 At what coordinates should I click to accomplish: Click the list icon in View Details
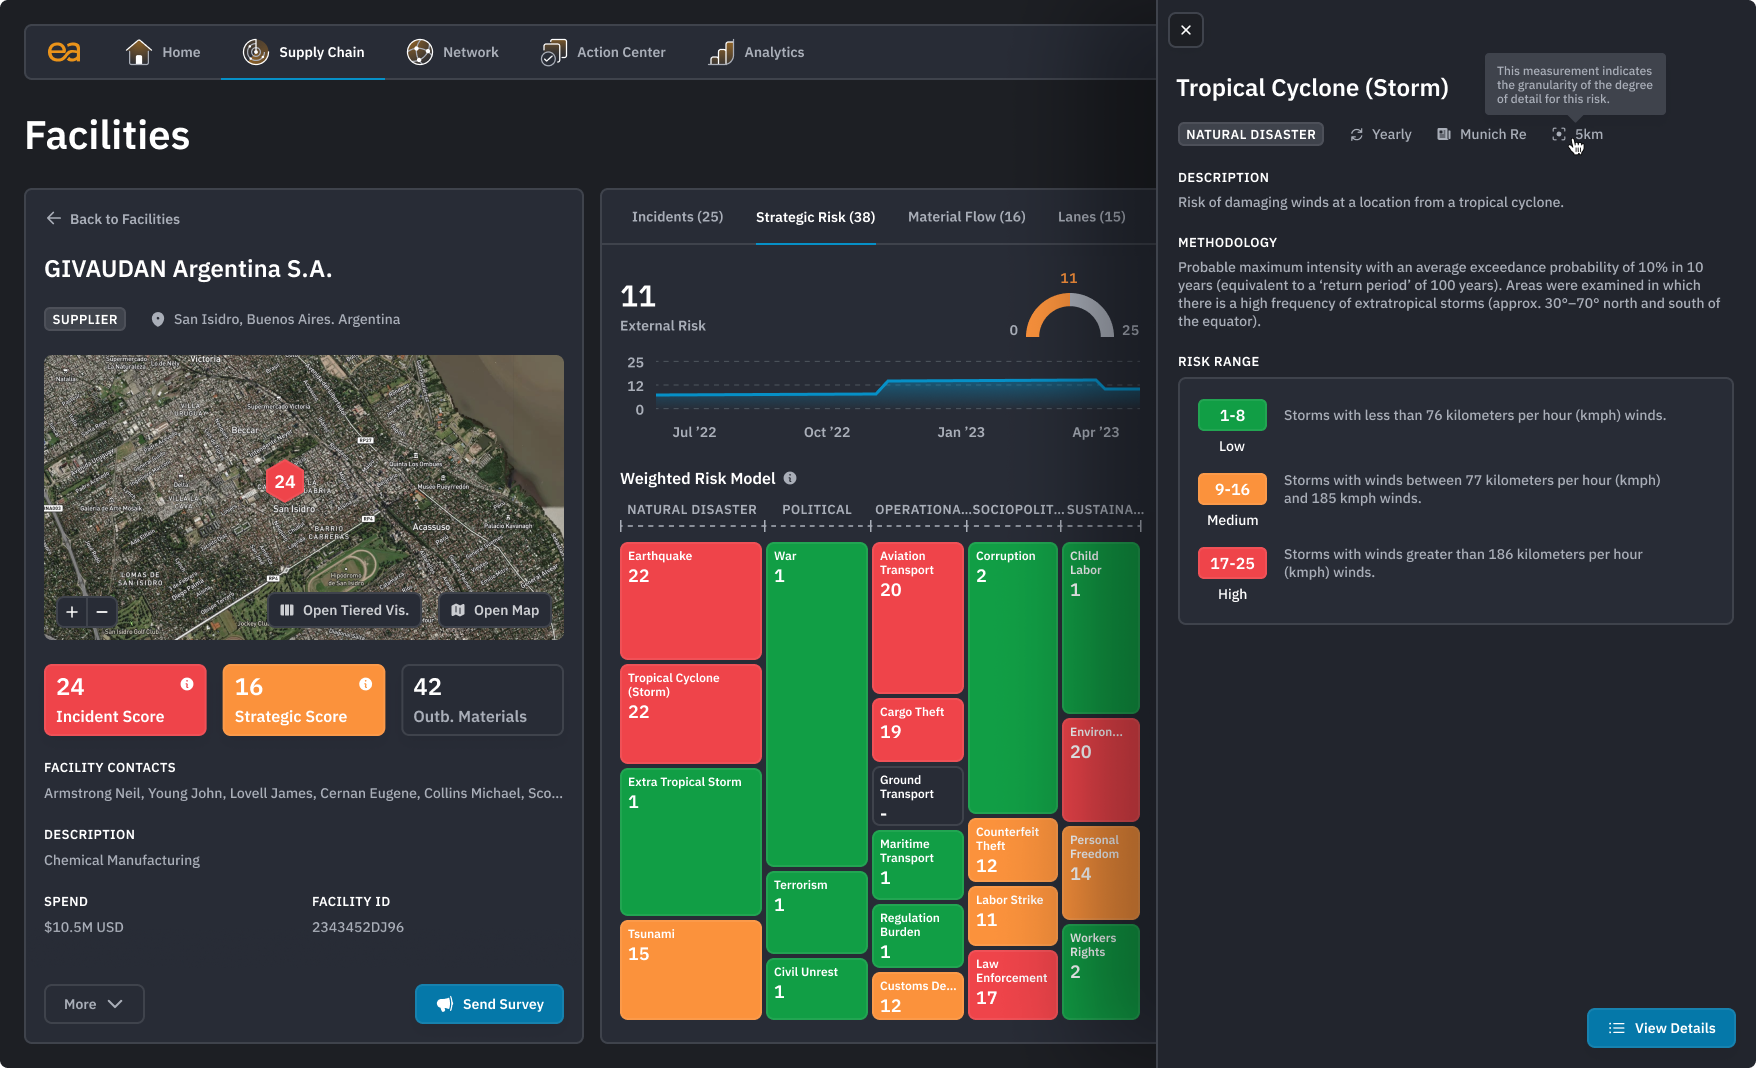tap(1616, 1028)
